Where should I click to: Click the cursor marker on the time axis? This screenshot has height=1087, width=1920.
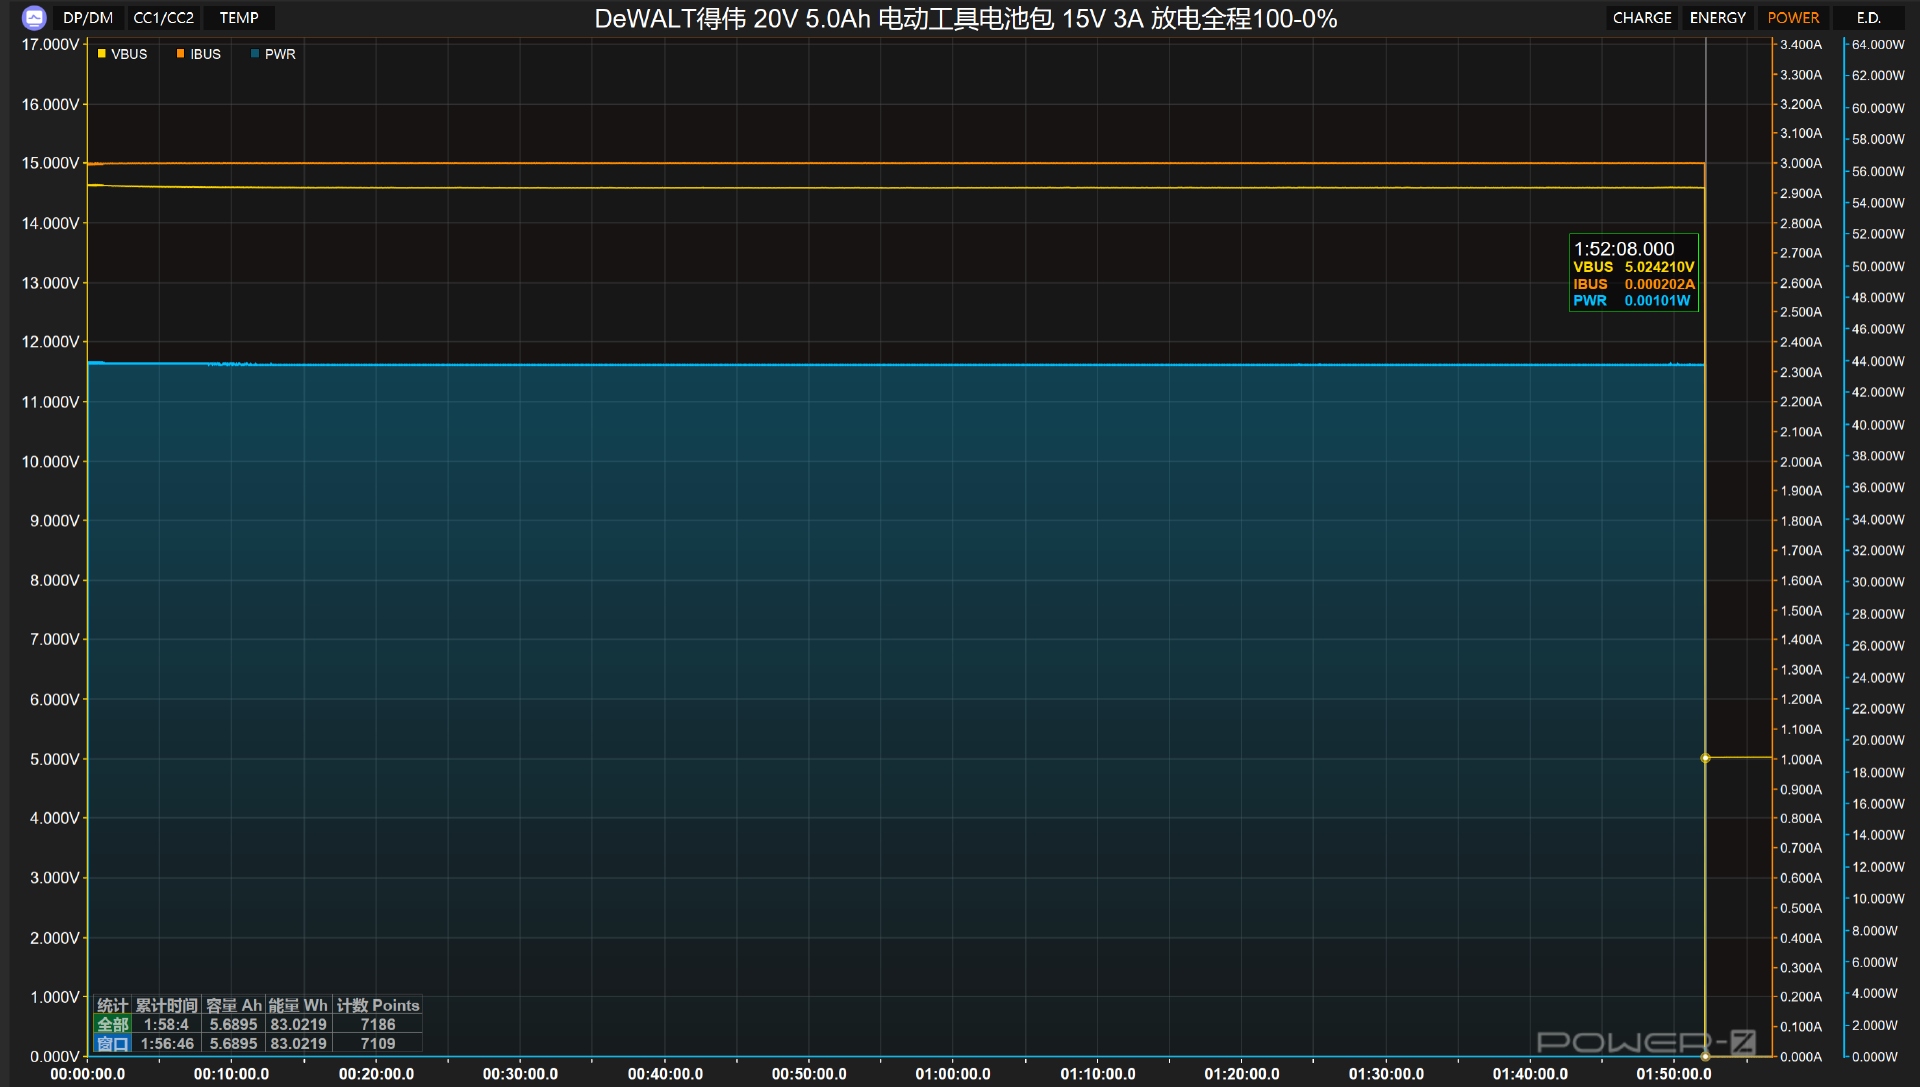(1706, 1056)
